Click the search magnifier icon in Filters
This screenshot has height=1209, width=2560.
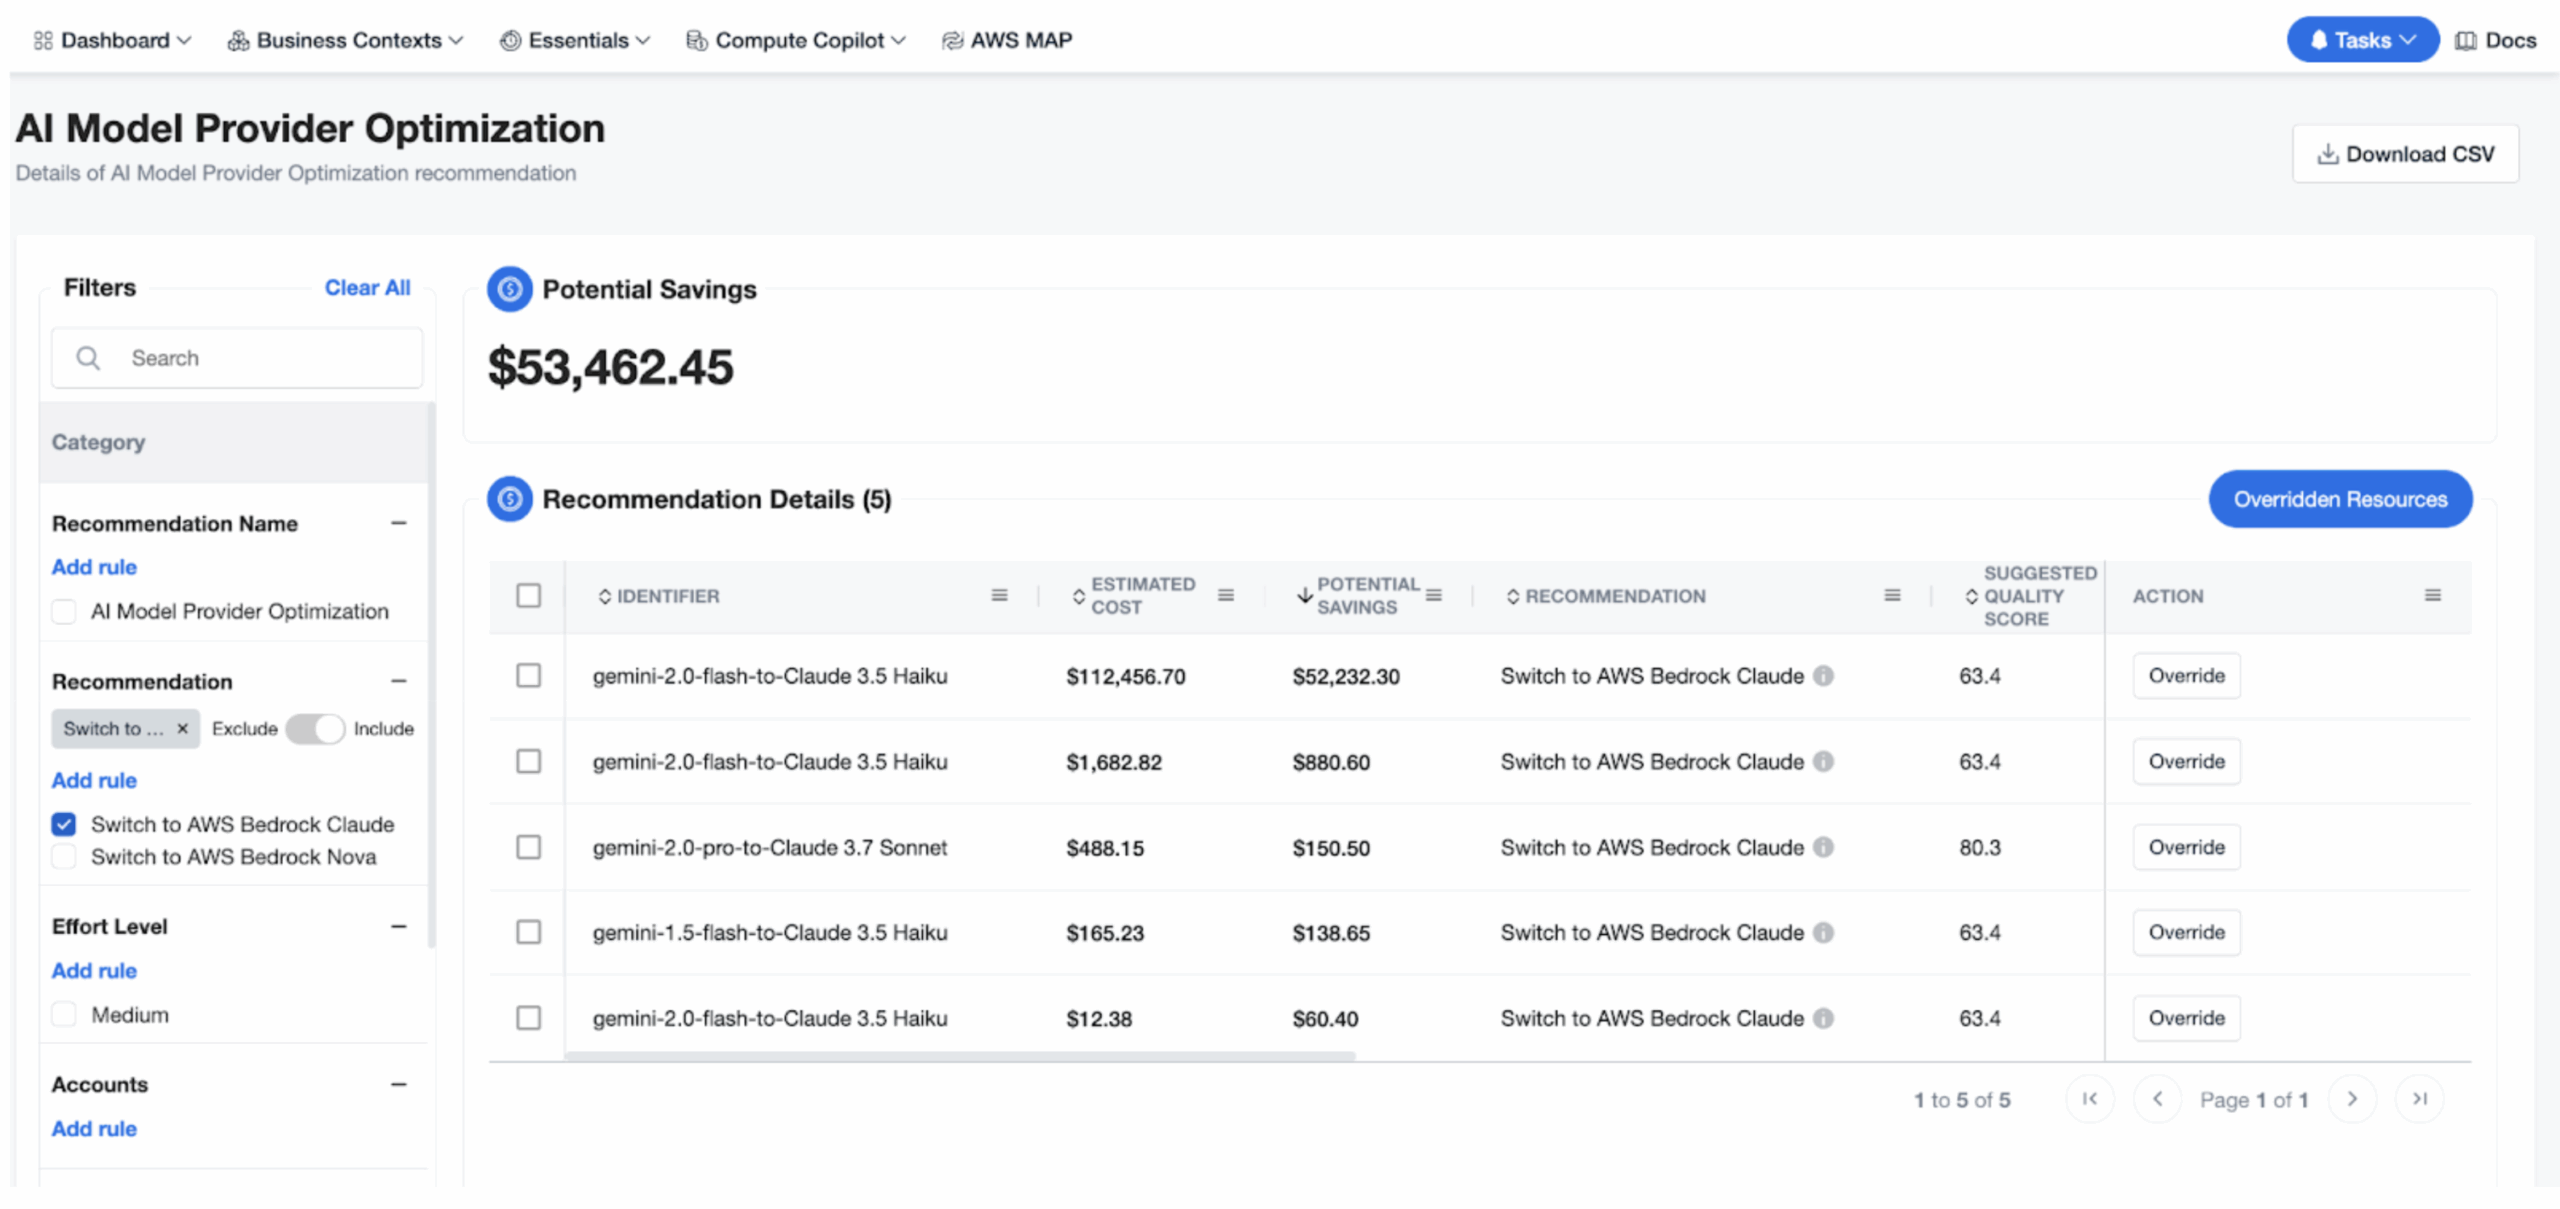coord(88,358)
